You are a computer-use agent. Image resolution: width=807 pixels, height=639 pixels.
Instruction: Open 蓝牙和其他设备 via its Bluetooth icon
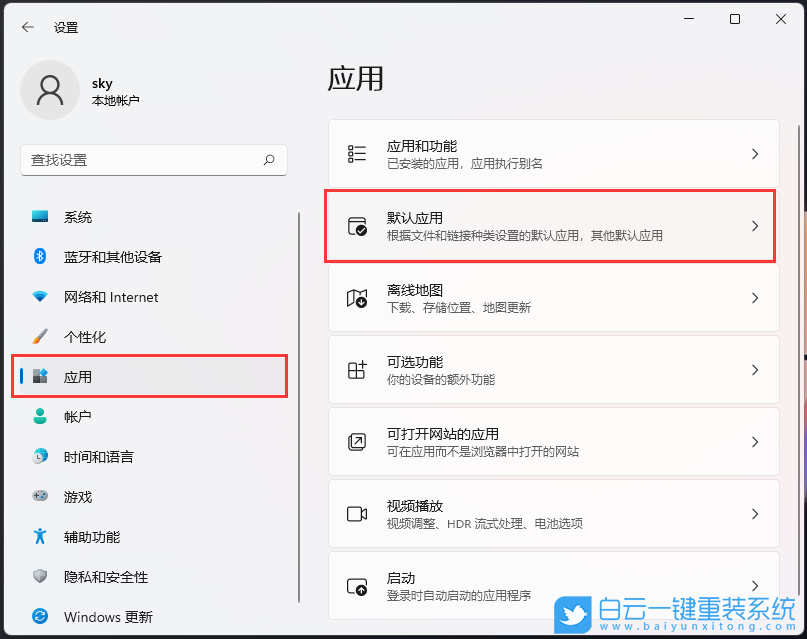pyautogui.click(x=37, y=257)
